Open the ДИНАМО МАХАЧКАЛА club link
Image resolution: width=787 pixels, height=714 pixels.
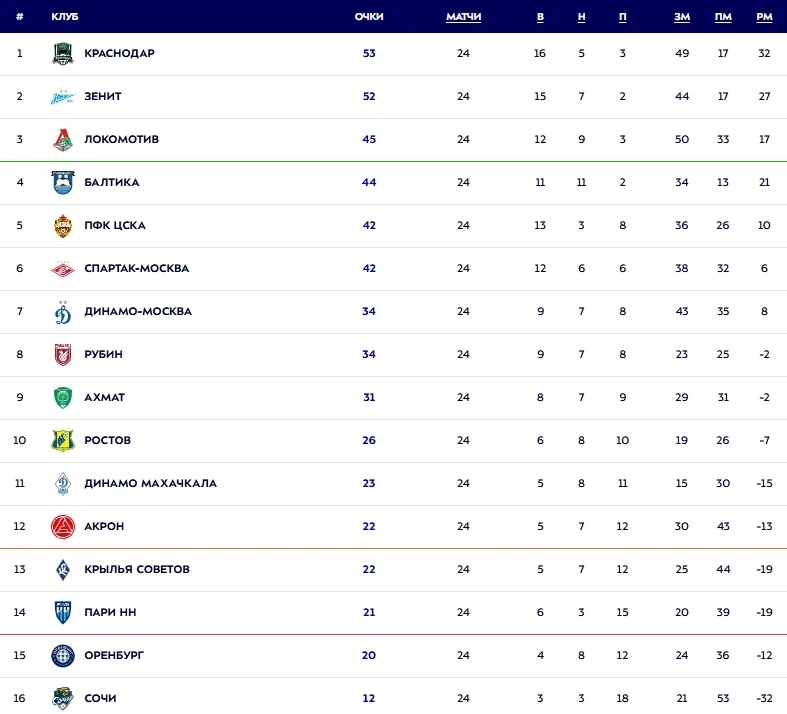coord(151,483)
